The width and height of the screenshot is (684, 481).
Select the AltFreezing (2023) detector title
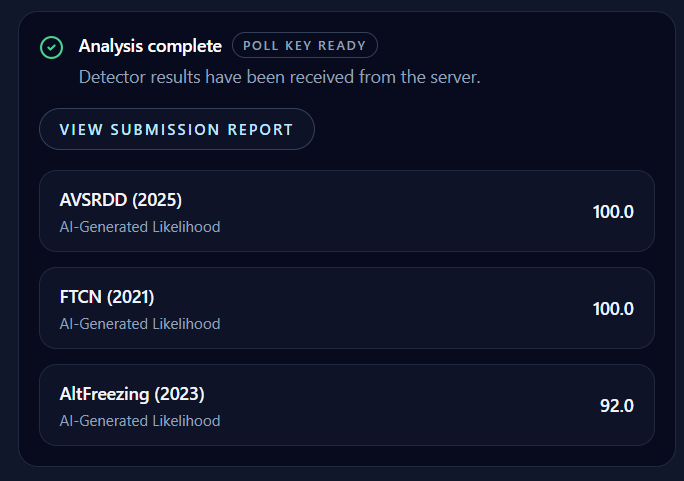[132, 393]
